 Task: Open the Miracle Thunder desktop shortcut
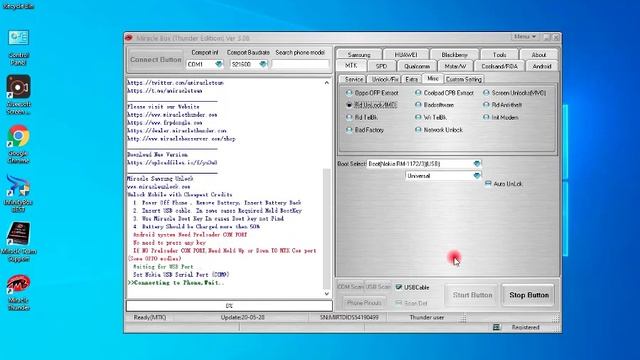[18, 292]
